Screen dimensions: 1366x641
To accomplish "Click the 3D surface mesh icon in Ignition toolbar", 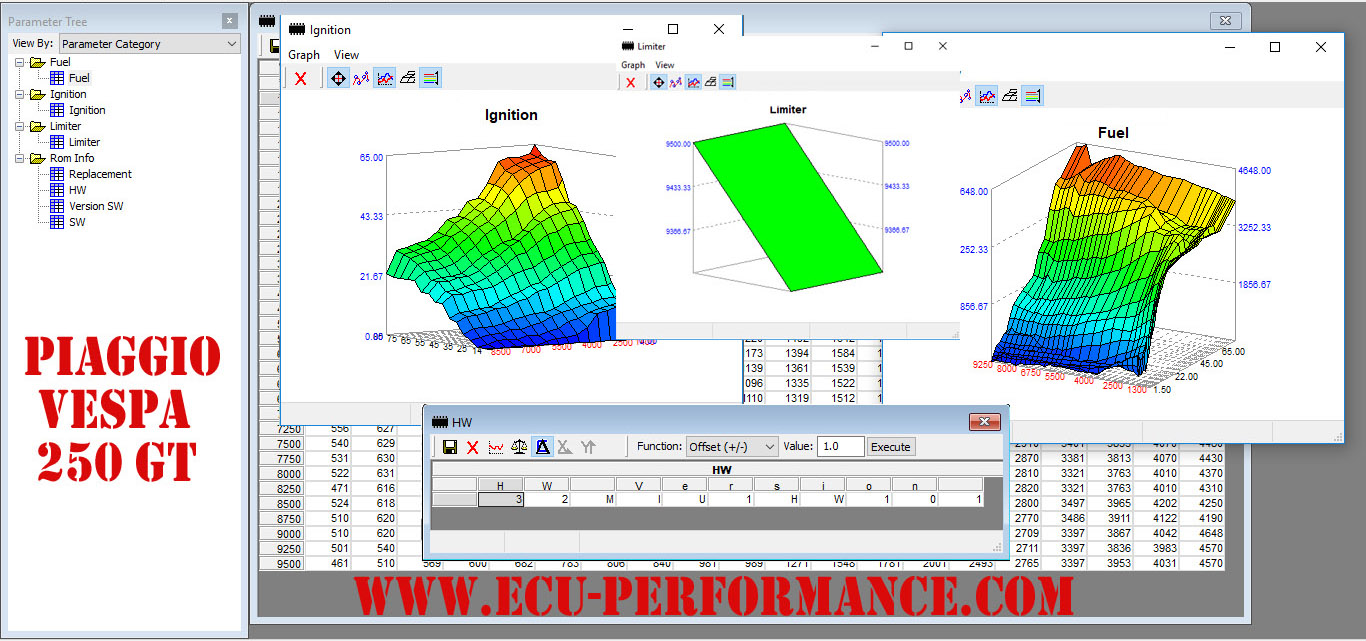I will [x=408, y=78].
